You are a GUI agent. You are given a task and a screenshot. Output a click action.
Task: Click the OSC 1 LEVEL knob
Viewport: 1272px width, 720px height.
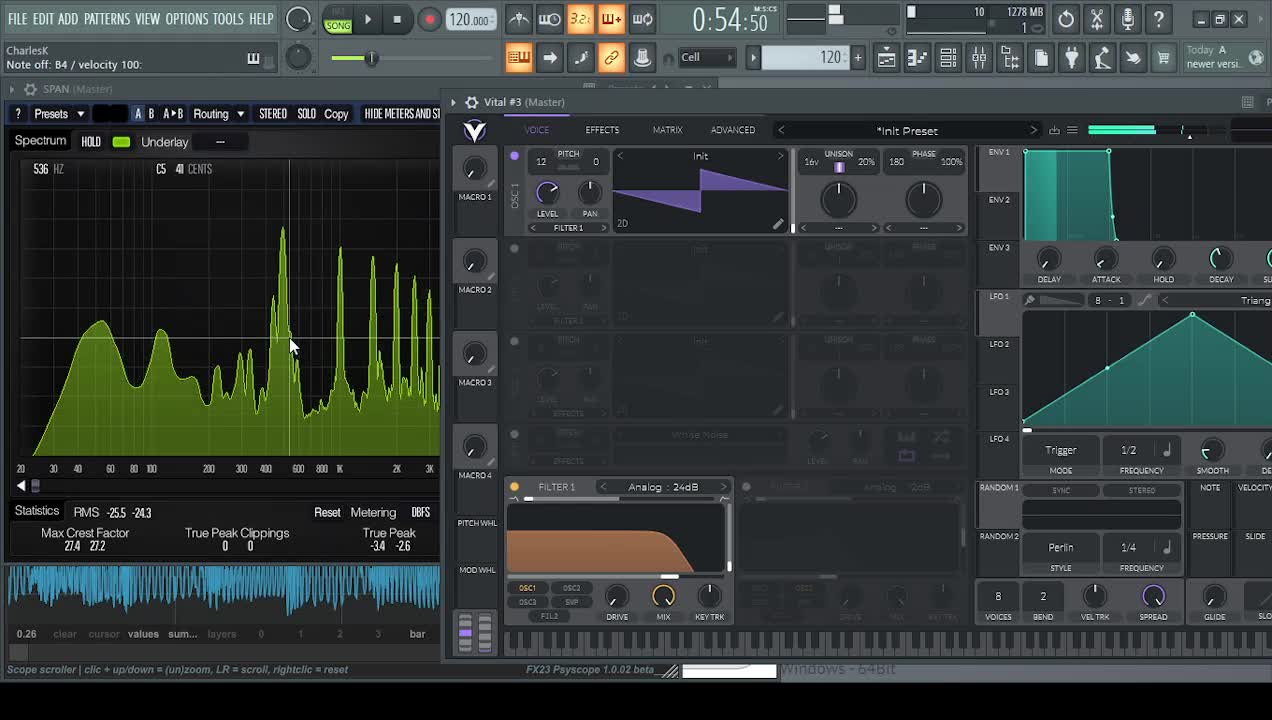click(547, 192)
